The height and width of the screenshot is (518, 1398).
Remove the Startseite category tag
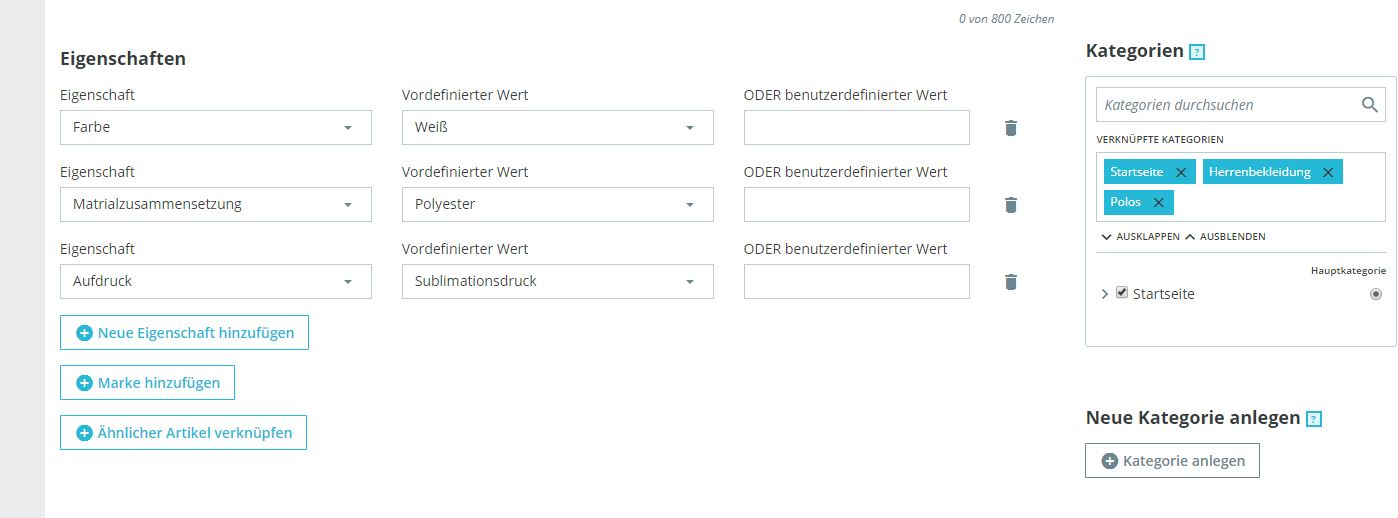[x=1181, y=173]
